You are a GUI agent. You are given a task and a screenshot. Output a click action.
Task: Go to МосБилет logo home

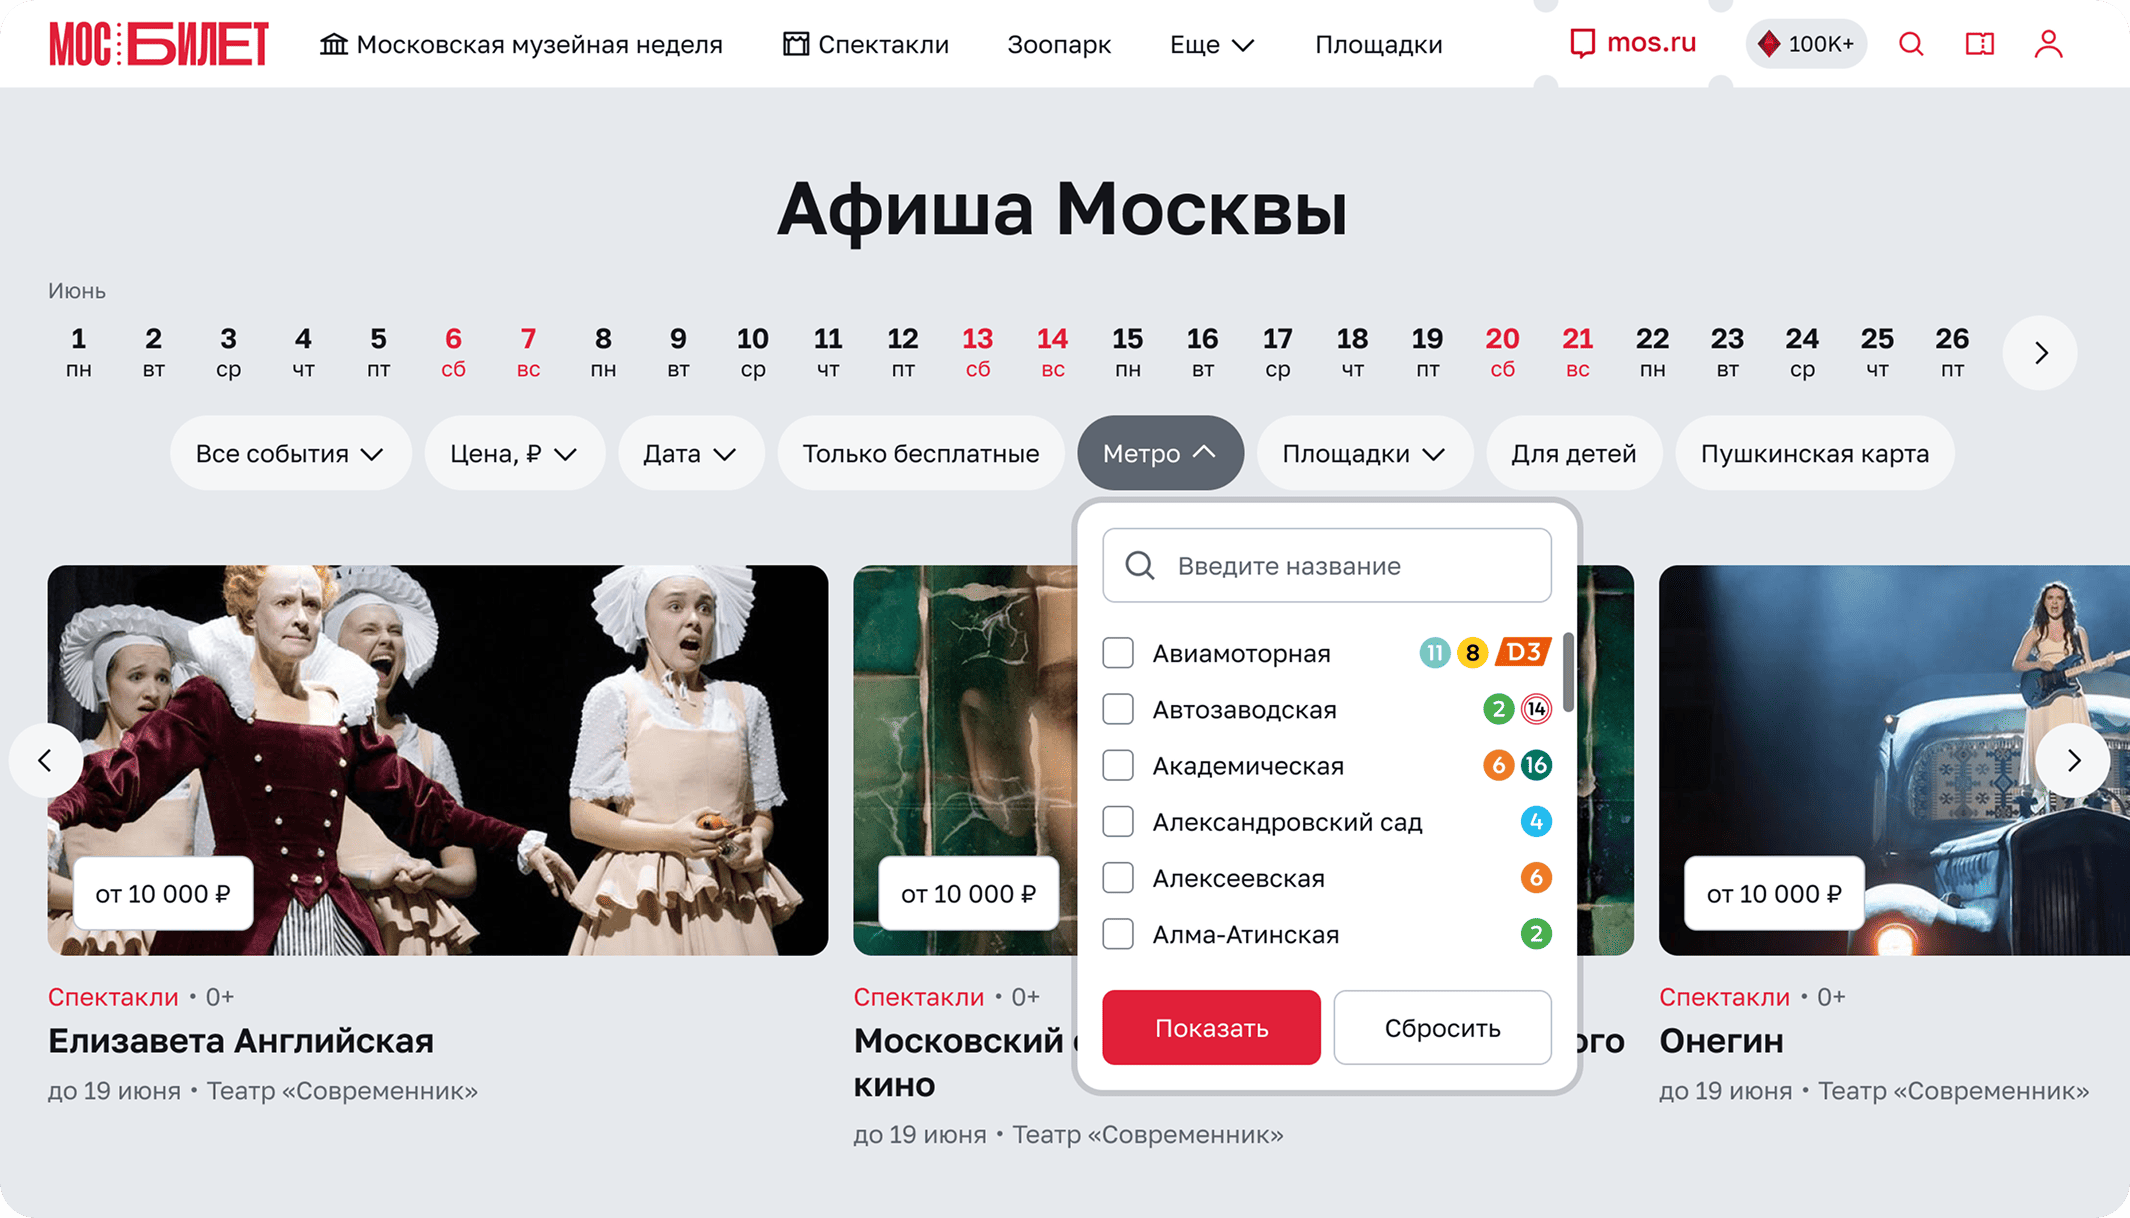[158, 44]
